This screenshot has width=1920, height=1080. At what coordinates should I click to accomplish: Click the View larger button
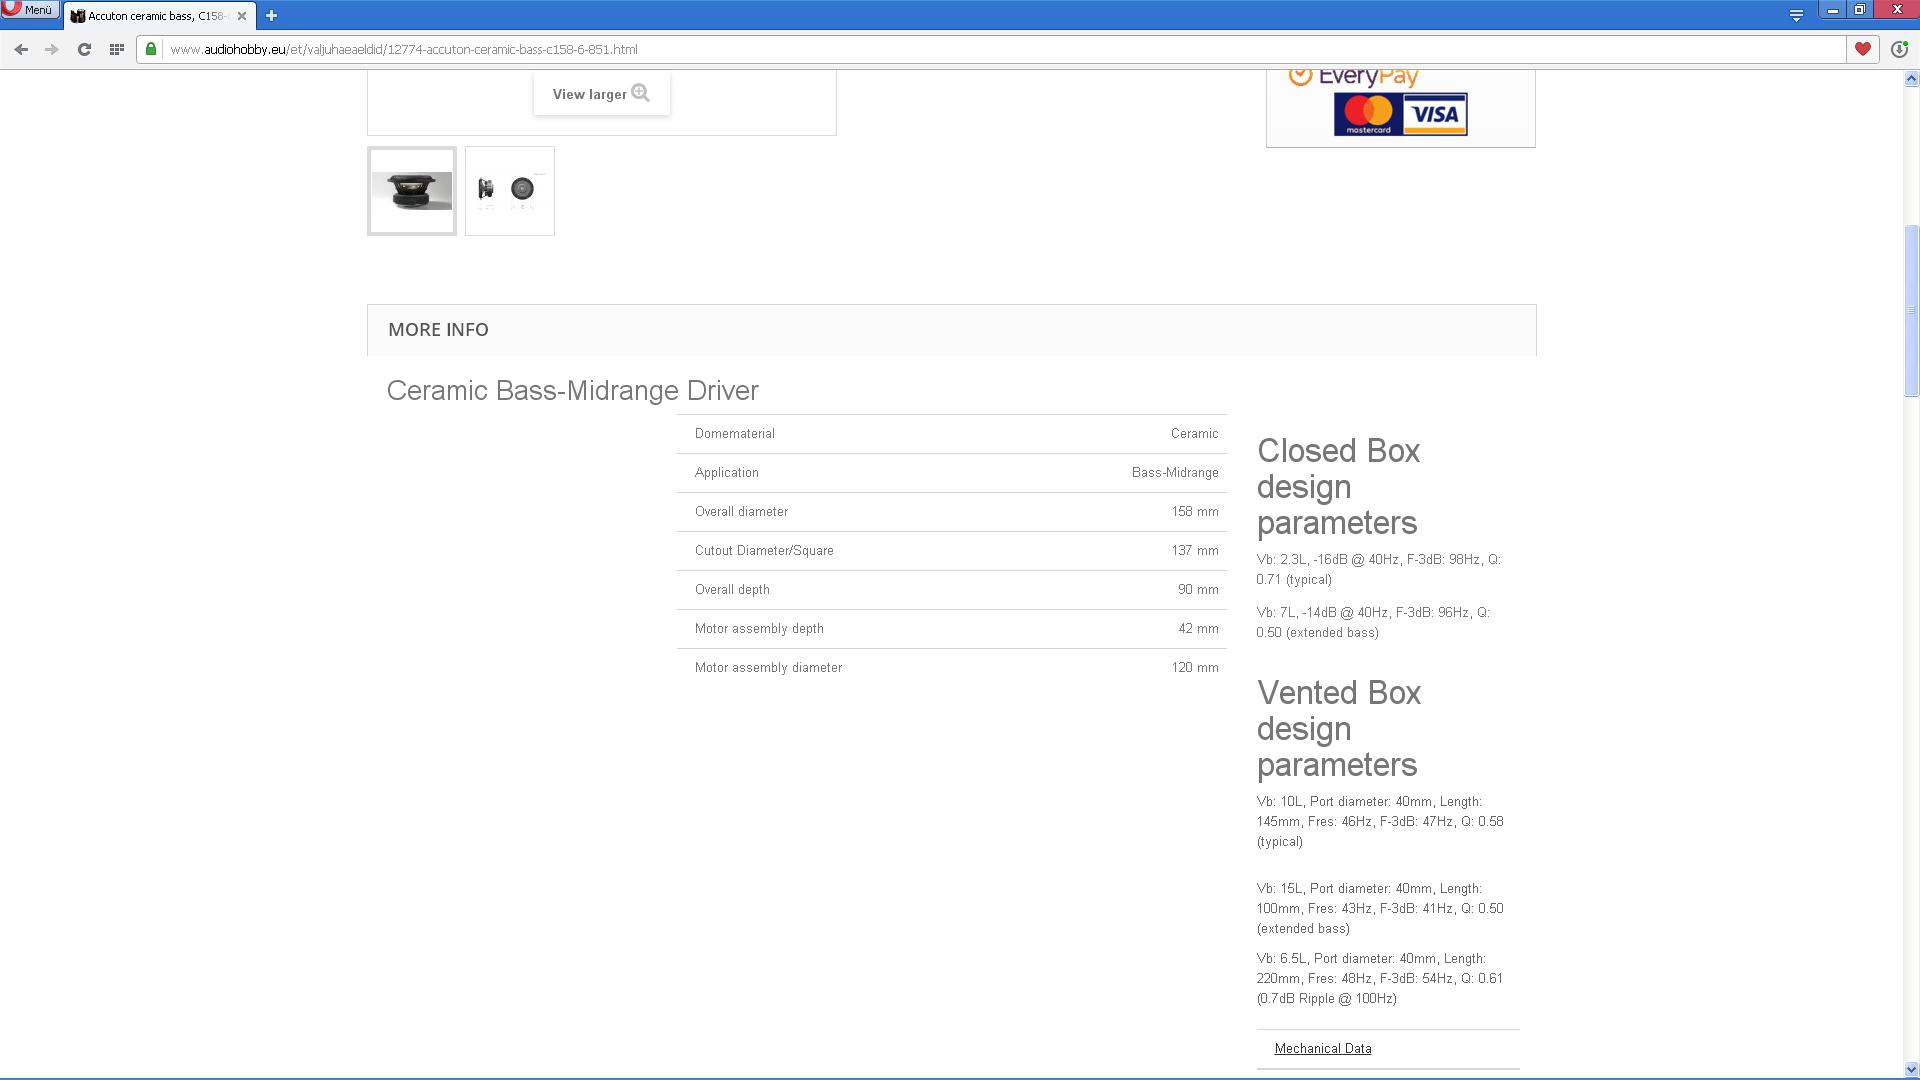pos(601,94)
